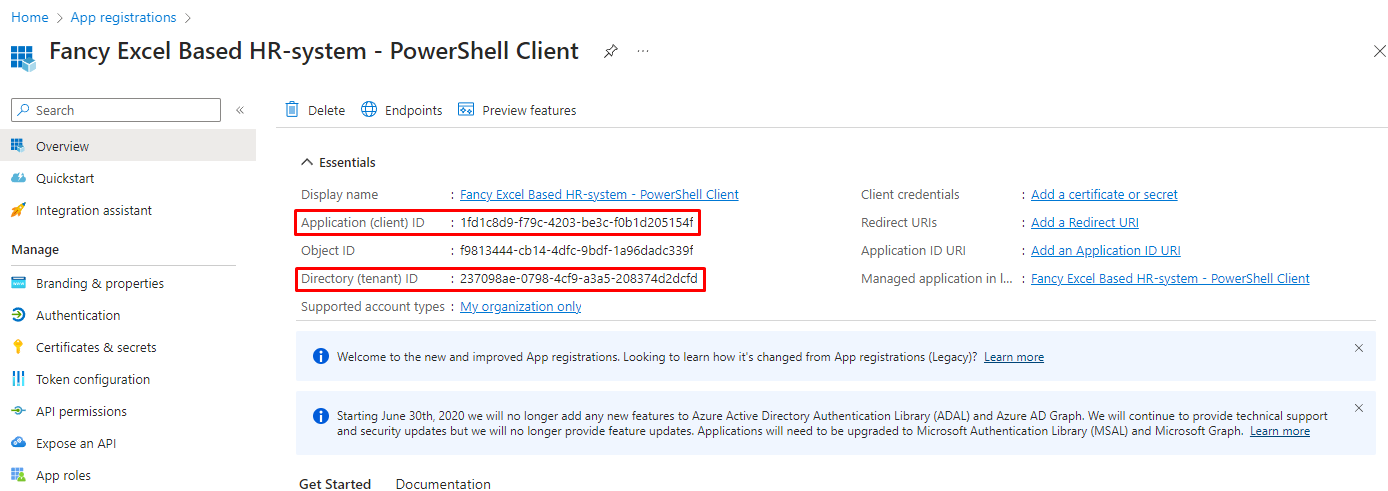
Task: Open Quickstart in the sidebar
Action: click(x=65, y=178)
